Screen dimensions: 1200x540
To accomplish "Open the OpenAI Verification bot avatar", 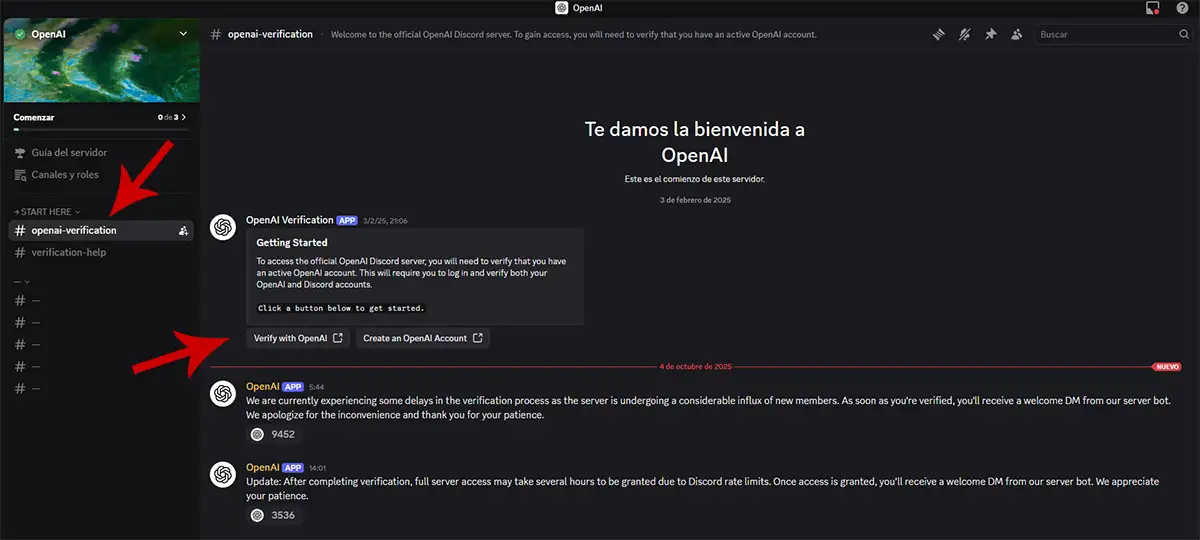I will tap(223, 227).
